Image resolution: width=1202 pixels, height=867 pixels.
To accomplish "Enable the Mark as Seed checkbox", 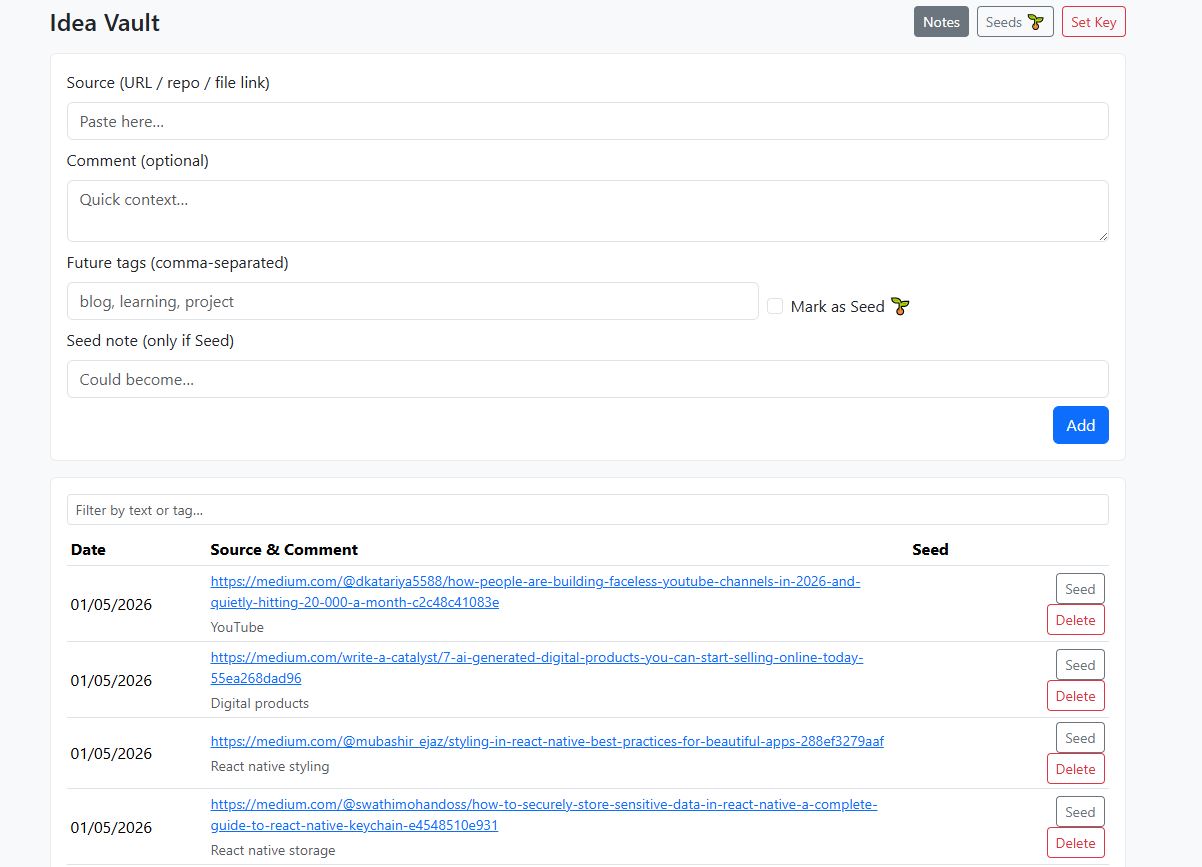I will [x=775, y=306].
